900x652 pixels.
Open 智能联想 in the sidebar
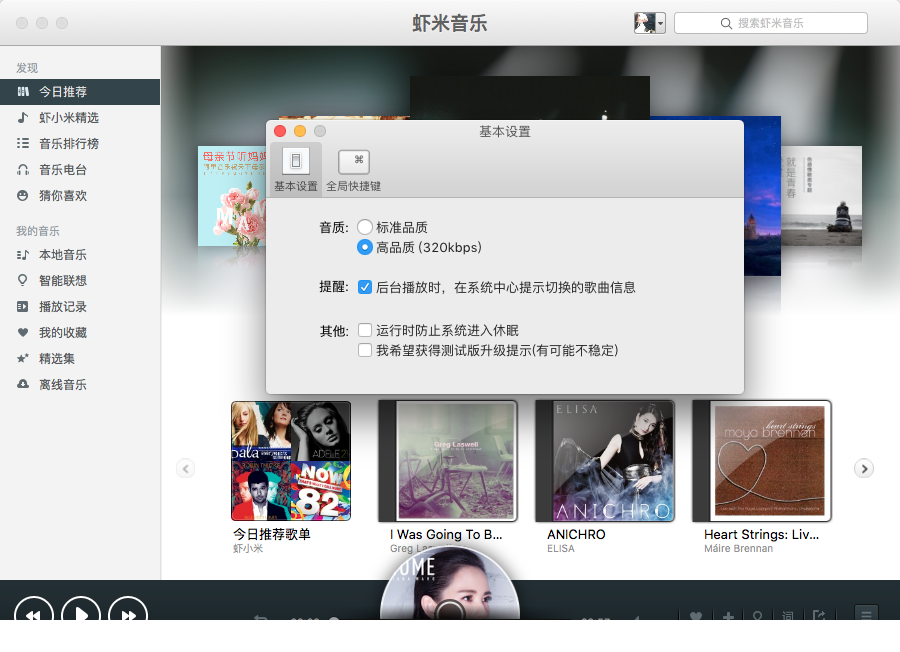pyautogui.click(x=80, y=281)
